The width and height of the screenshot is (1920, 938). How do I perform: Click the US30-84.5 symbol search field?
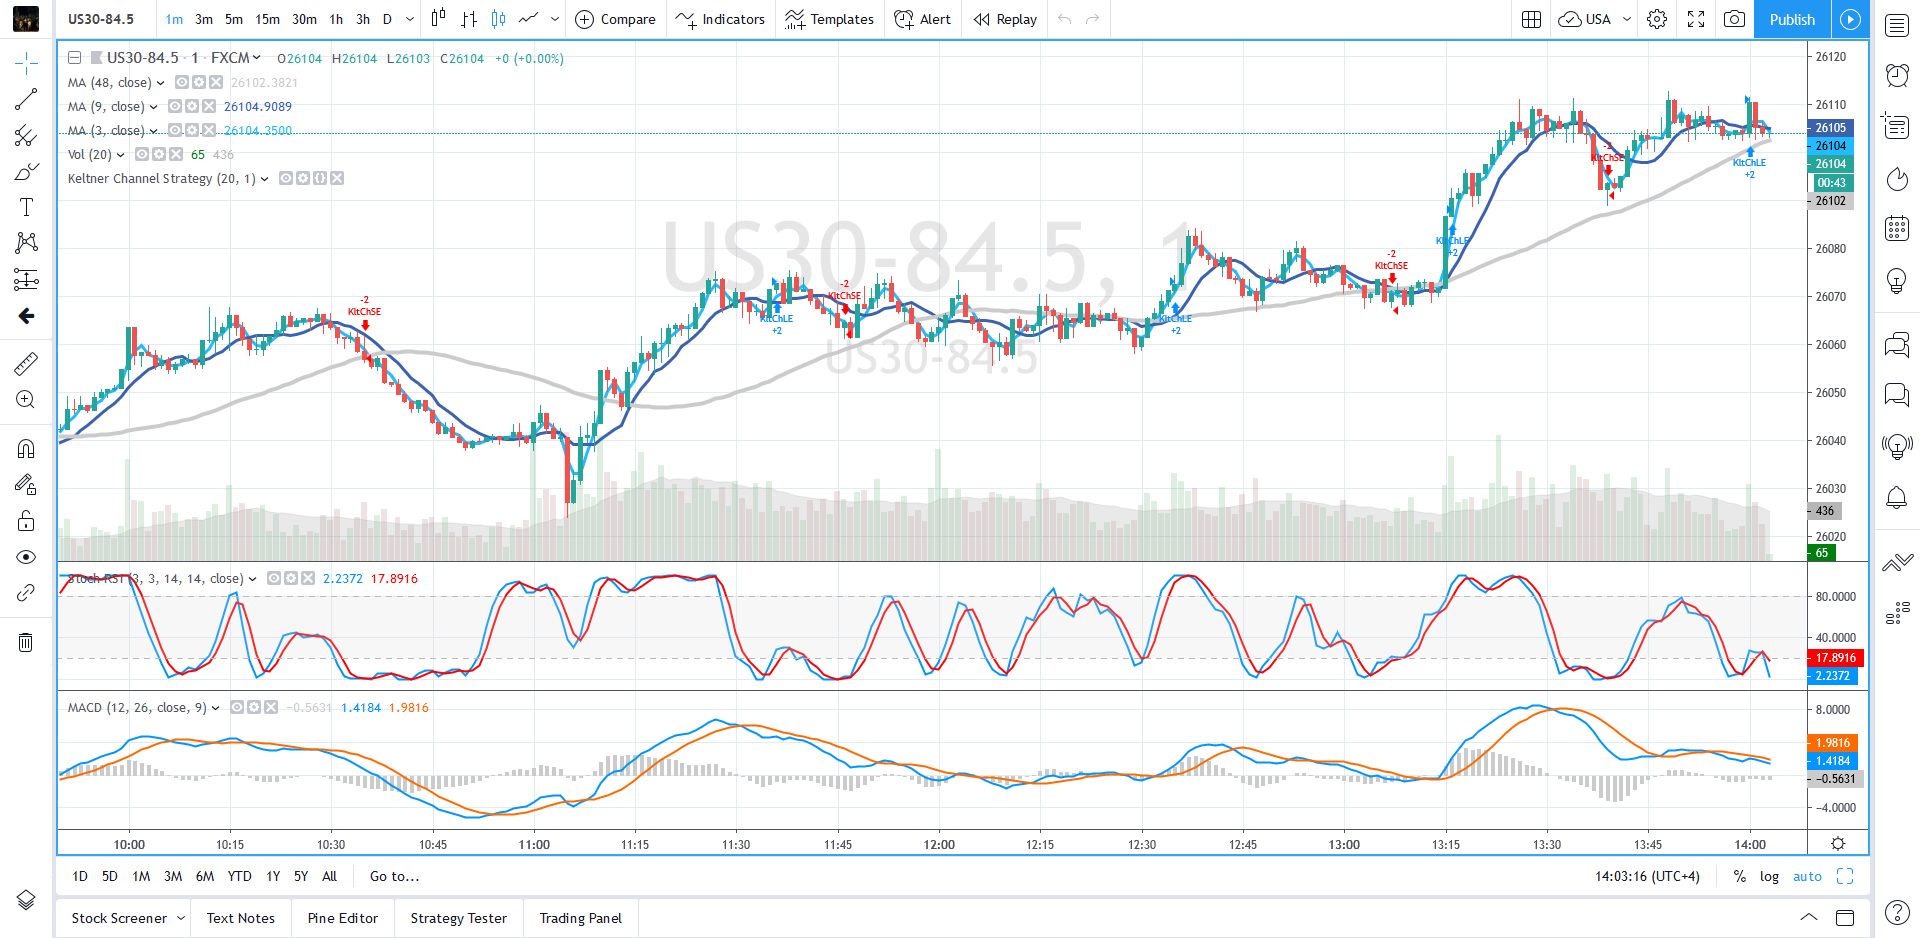pos(102,19)
